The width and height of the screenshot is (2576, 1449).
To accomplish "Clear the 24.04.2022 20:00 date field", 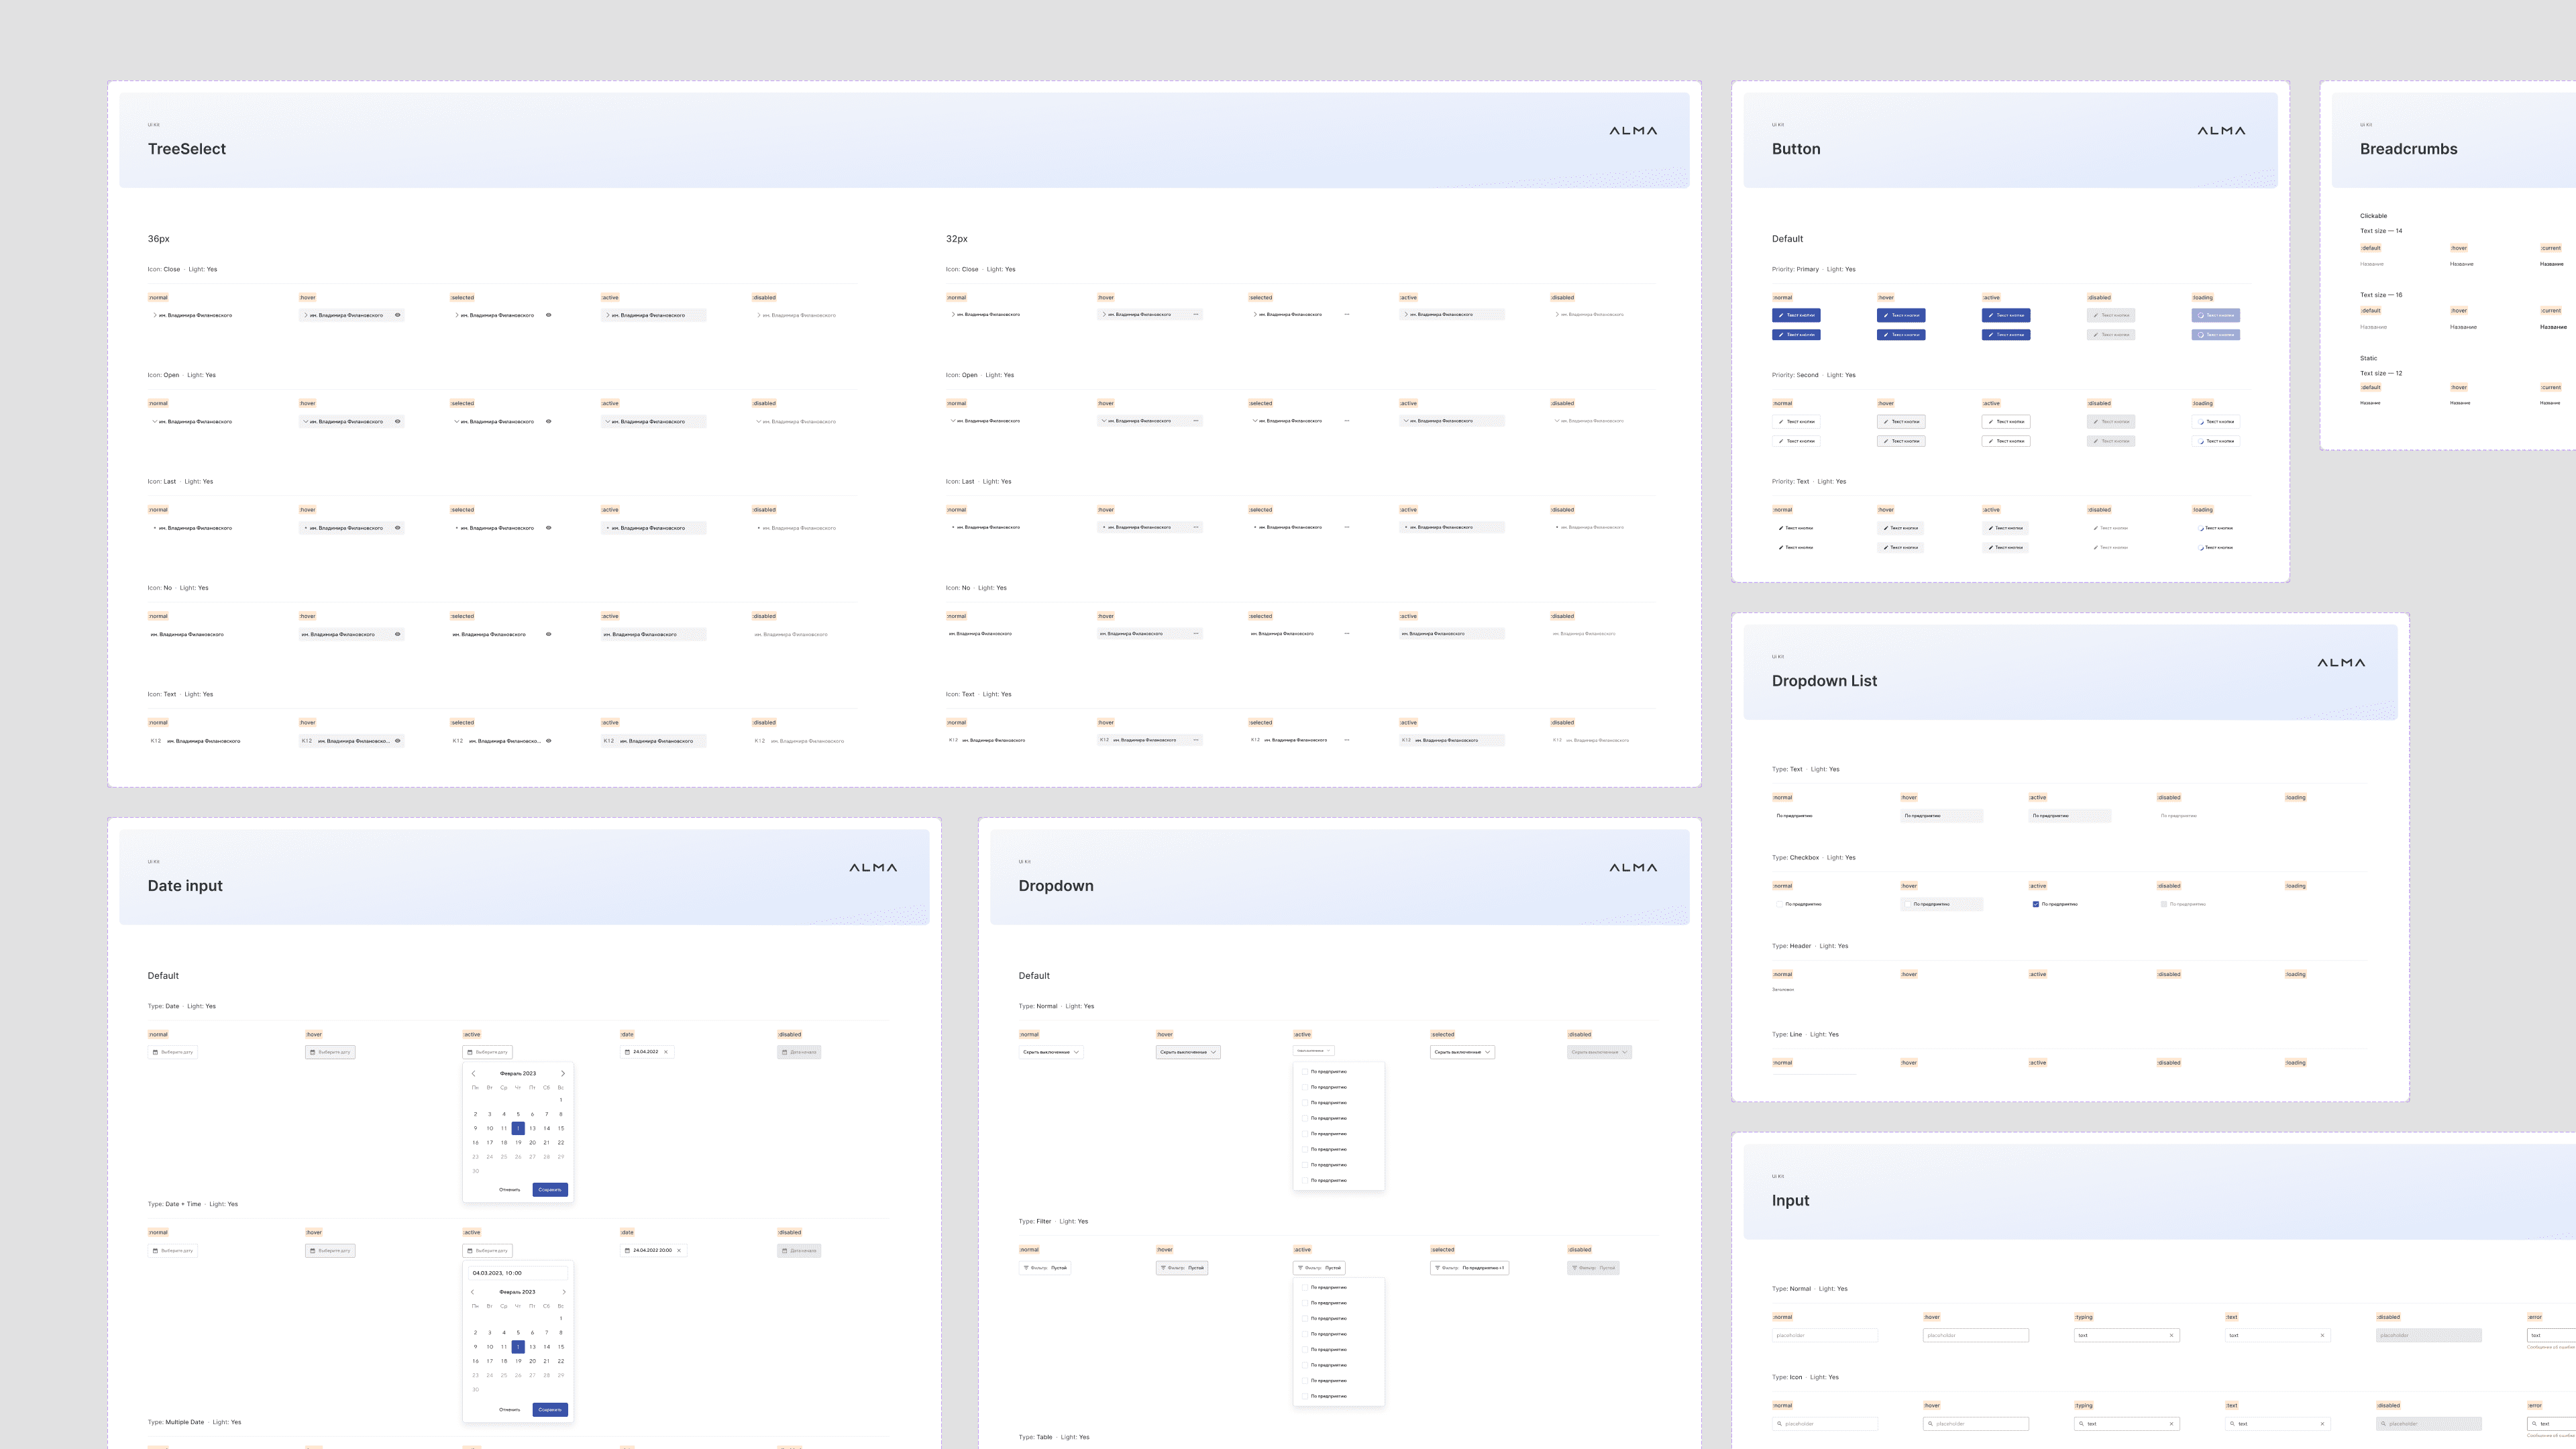I will [x=679, y=1250].
